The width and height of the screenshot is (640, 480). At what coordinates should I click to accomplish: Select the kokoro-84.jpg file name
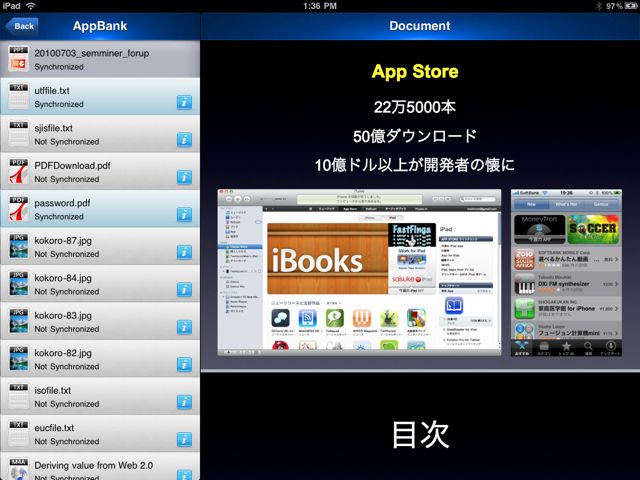(63, 278)
